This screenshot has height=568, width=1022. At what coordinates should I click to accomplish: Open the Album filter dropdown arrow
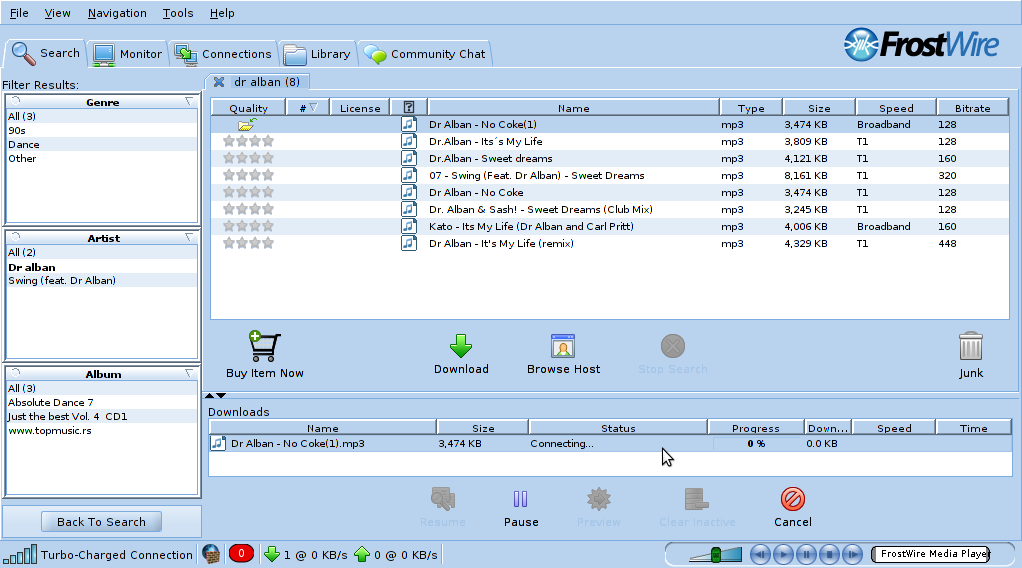189,373
